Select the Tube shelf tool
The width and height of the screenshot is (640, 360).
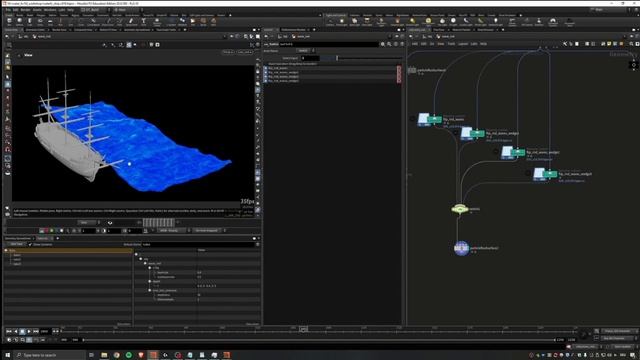tap(29, 22)
